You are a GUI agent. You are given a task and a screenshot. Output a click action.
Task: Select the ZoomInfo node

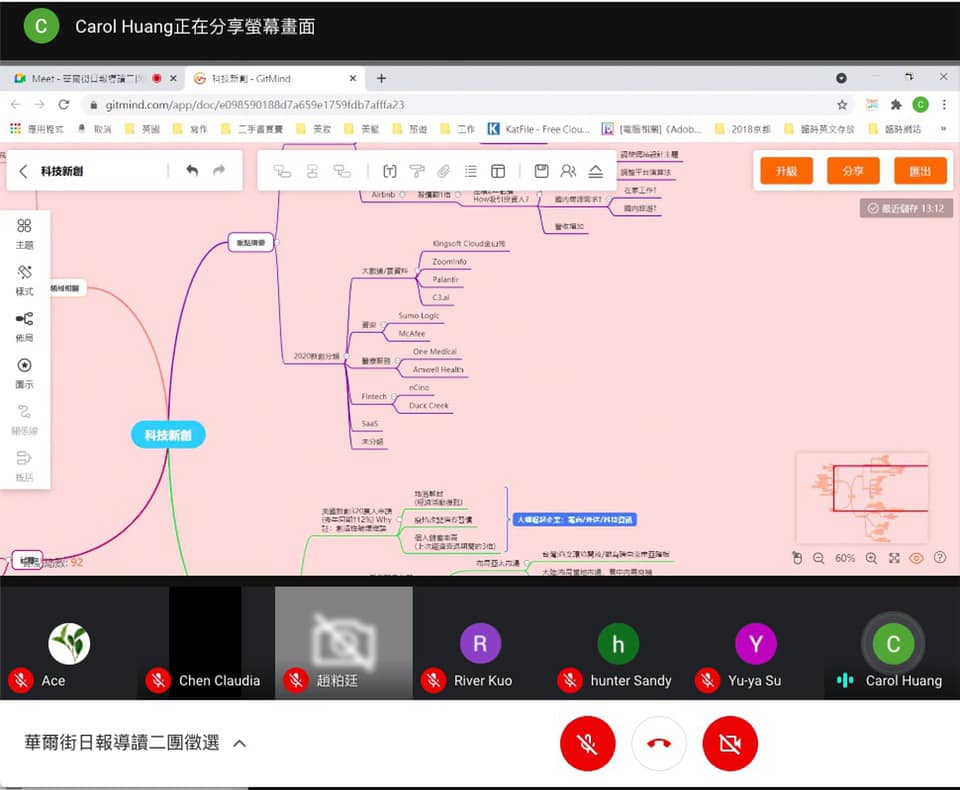click(x=449, y=262)
